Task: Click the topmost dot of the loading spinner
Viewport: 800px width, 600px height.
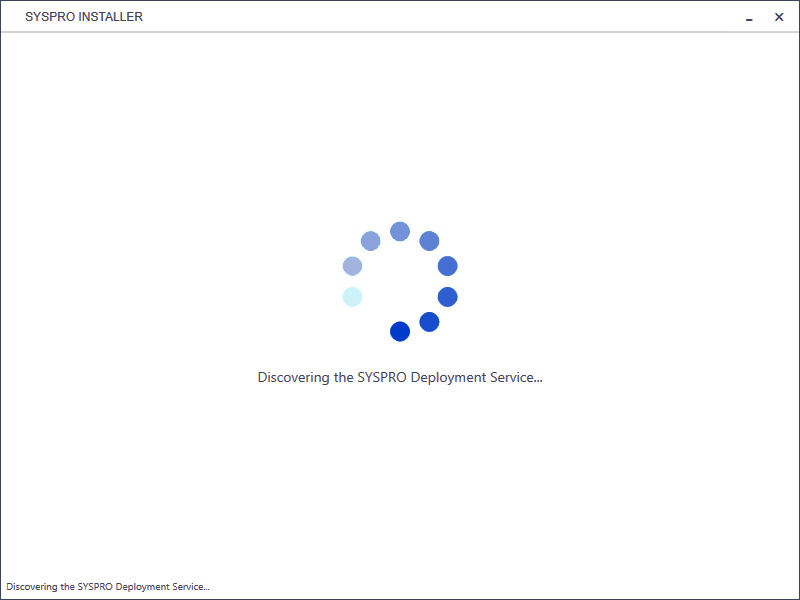Action: click(x=400, y=232)
